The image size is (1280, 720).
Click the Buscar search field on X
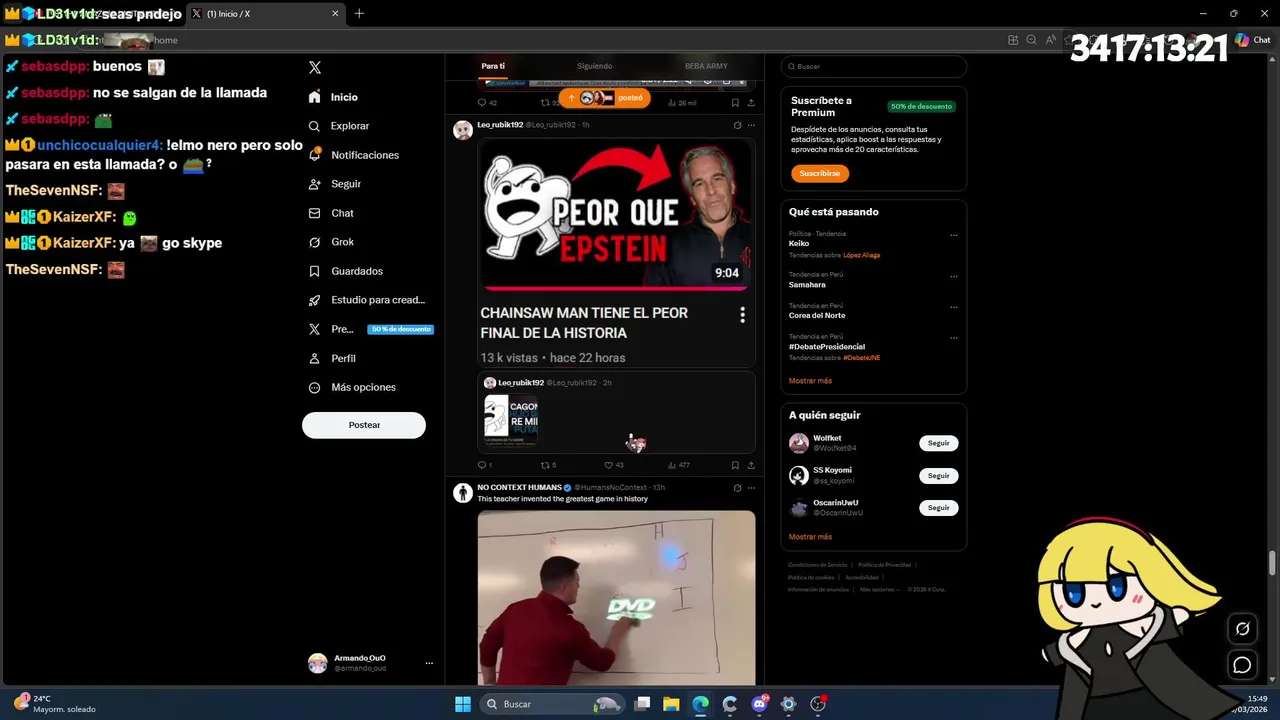[874, 66]
